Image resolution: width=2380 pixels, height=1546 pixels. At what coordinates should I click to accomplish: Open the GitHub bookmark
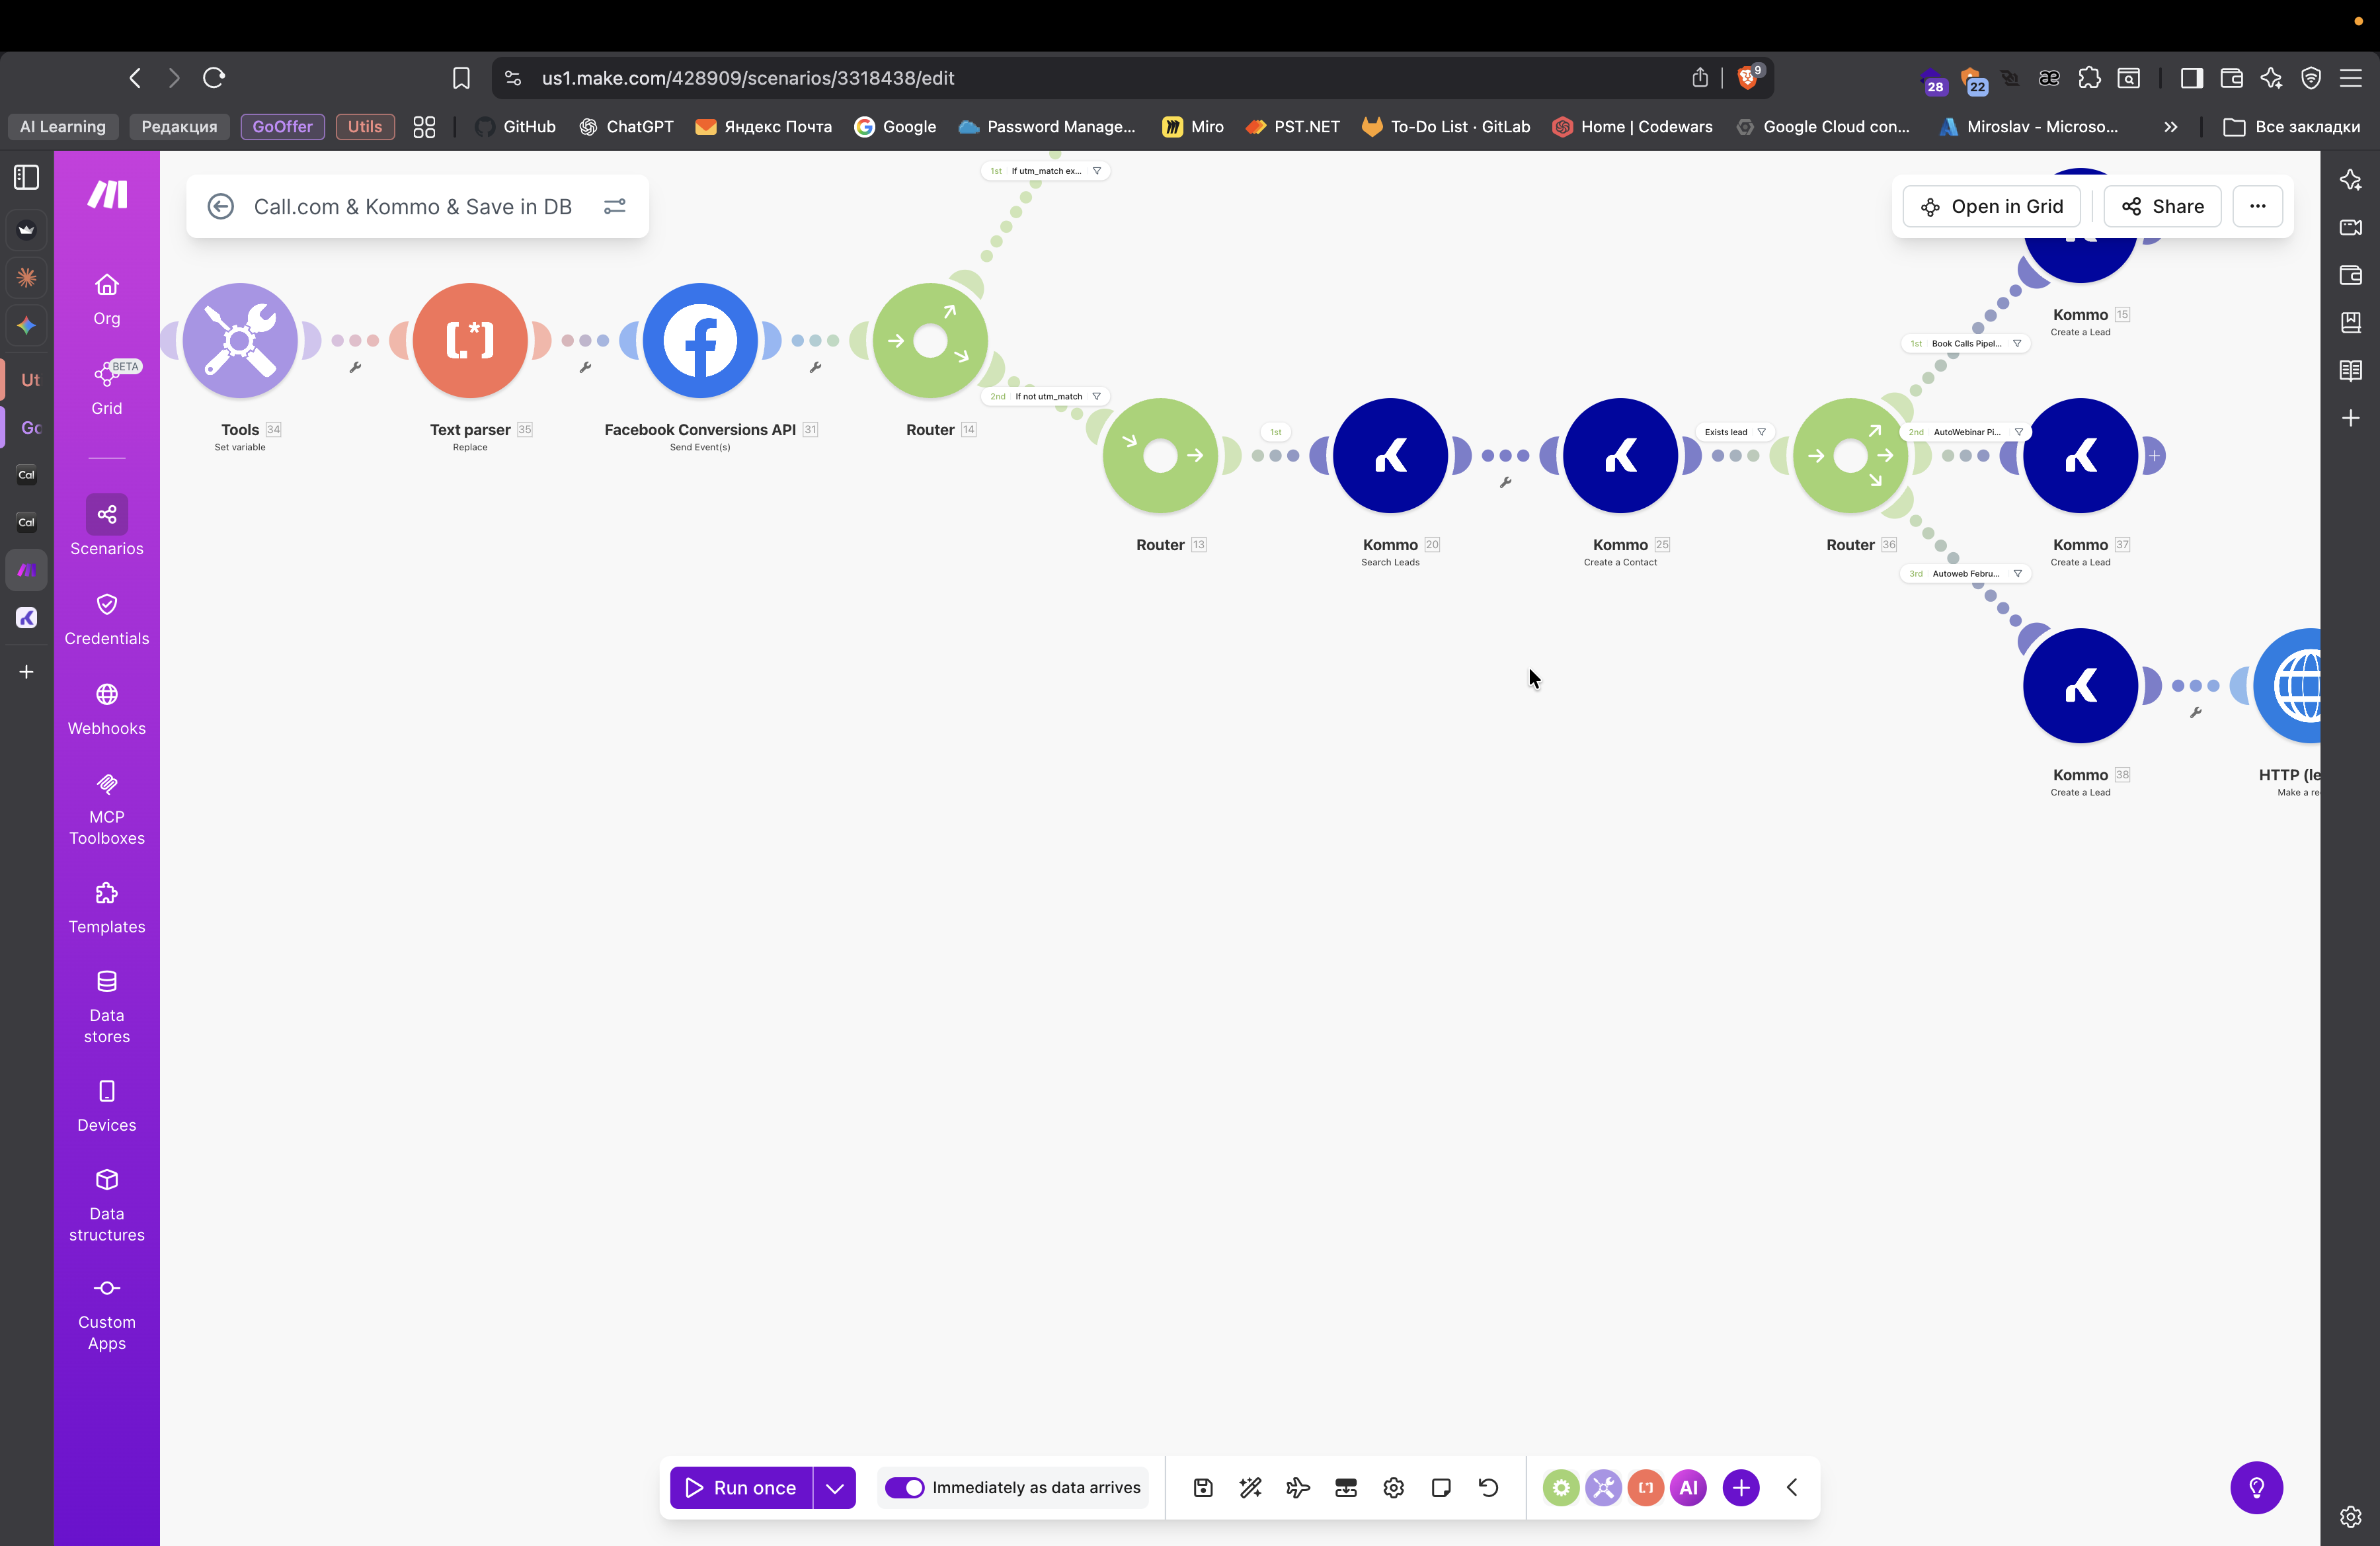514,127
